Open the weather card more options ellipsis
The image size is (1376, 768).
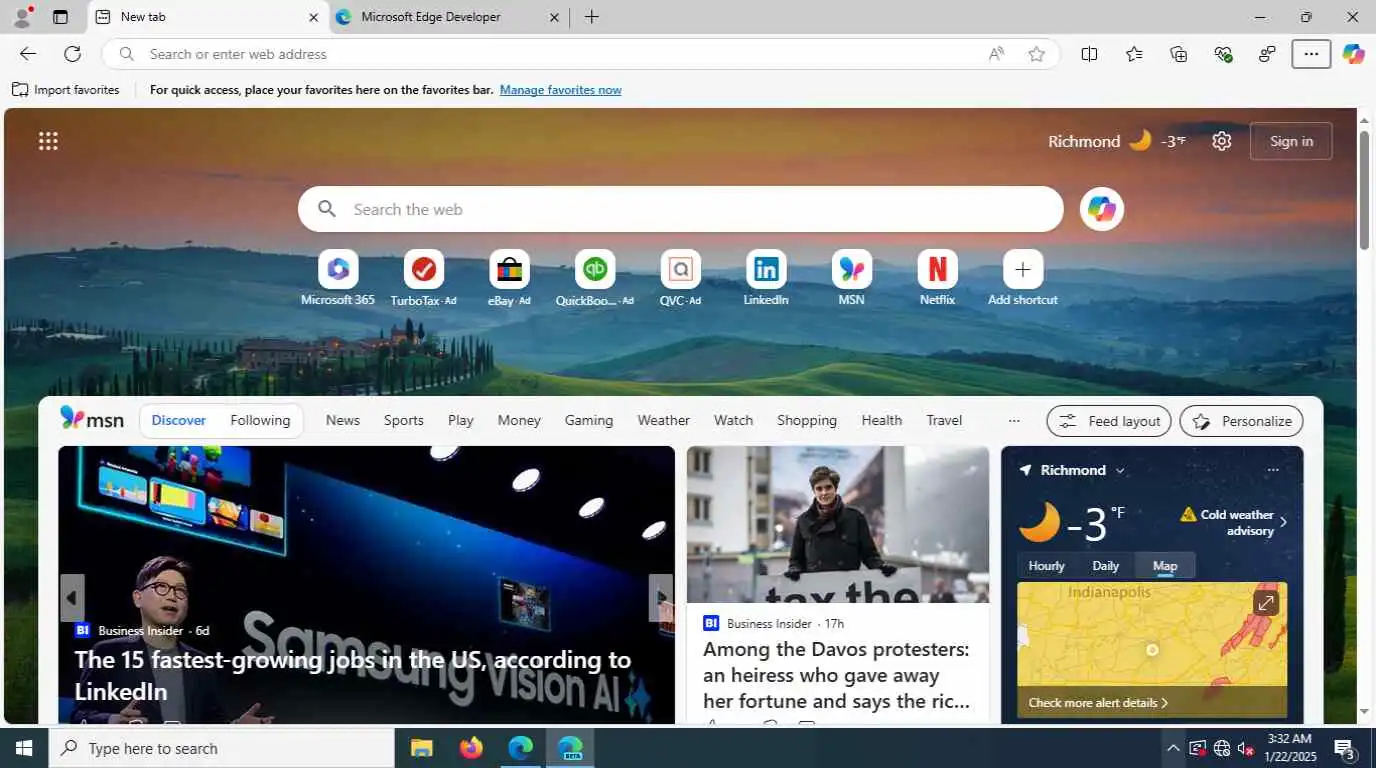pyautogui.click(x=1272, y=470)
